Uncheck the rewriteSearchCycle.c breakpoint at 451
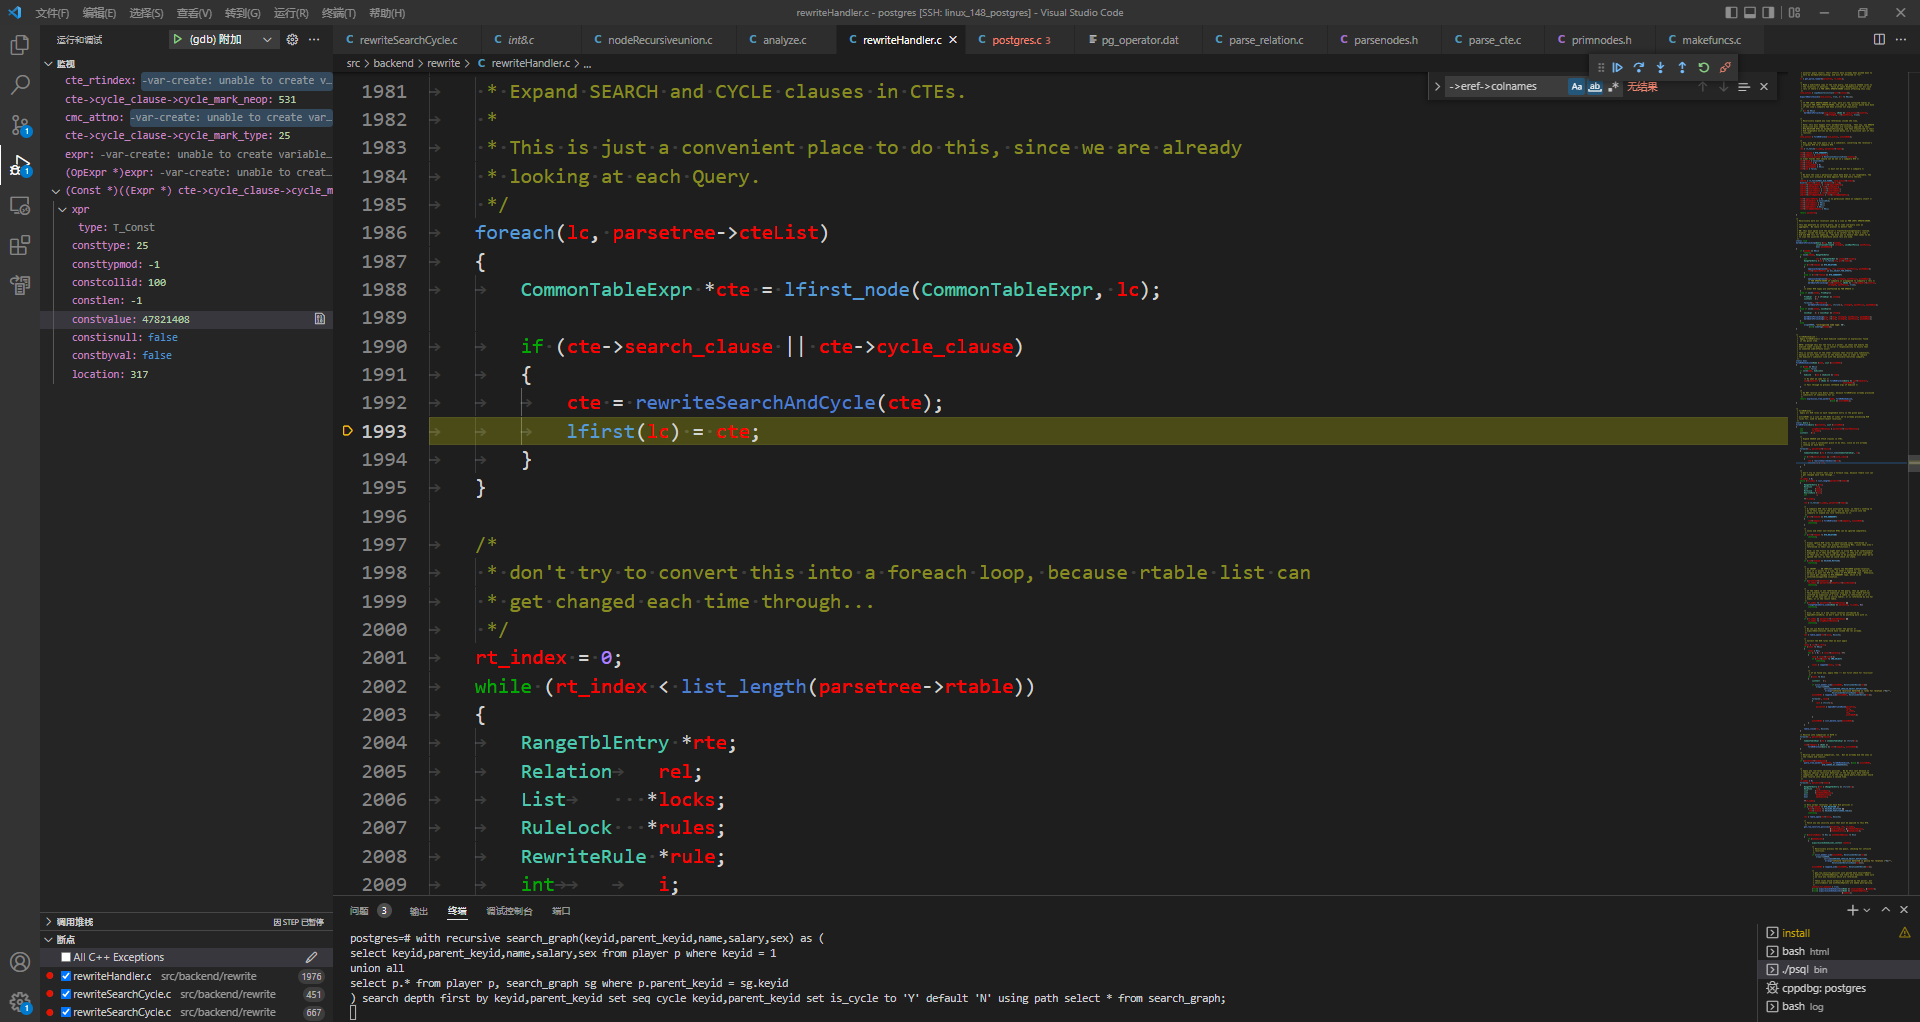This screenshot has height=1022, width=1920. pyautogui.click(x=66, y=994)
